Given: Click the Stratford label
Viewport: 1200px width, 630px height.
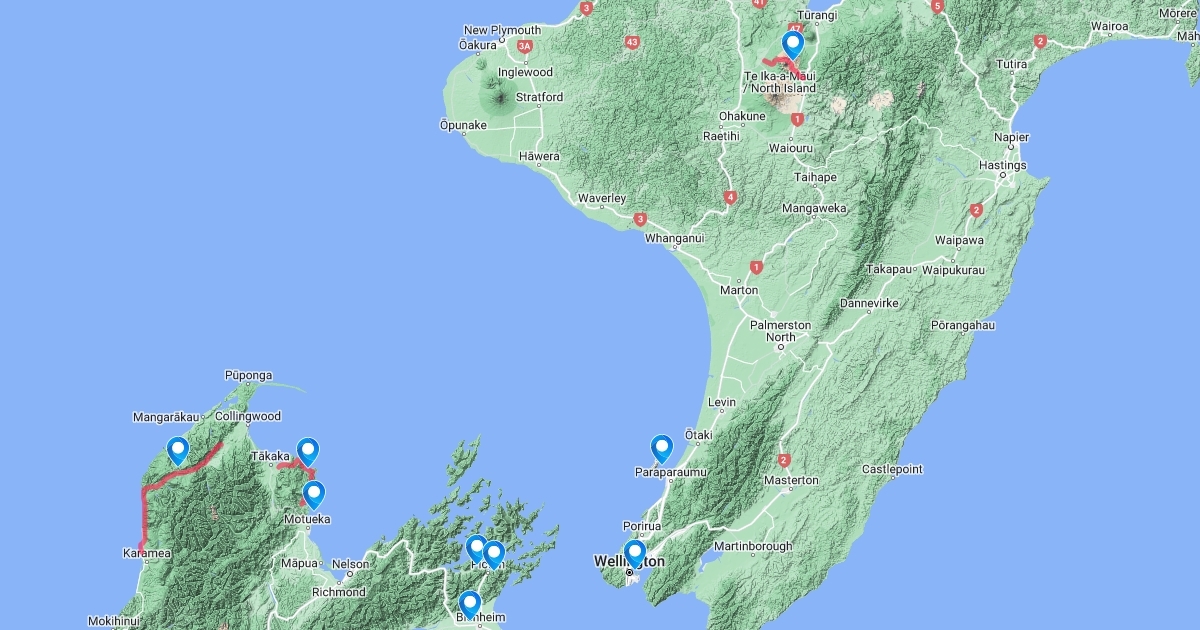Looking at the screenshot, I should [539, 98].
